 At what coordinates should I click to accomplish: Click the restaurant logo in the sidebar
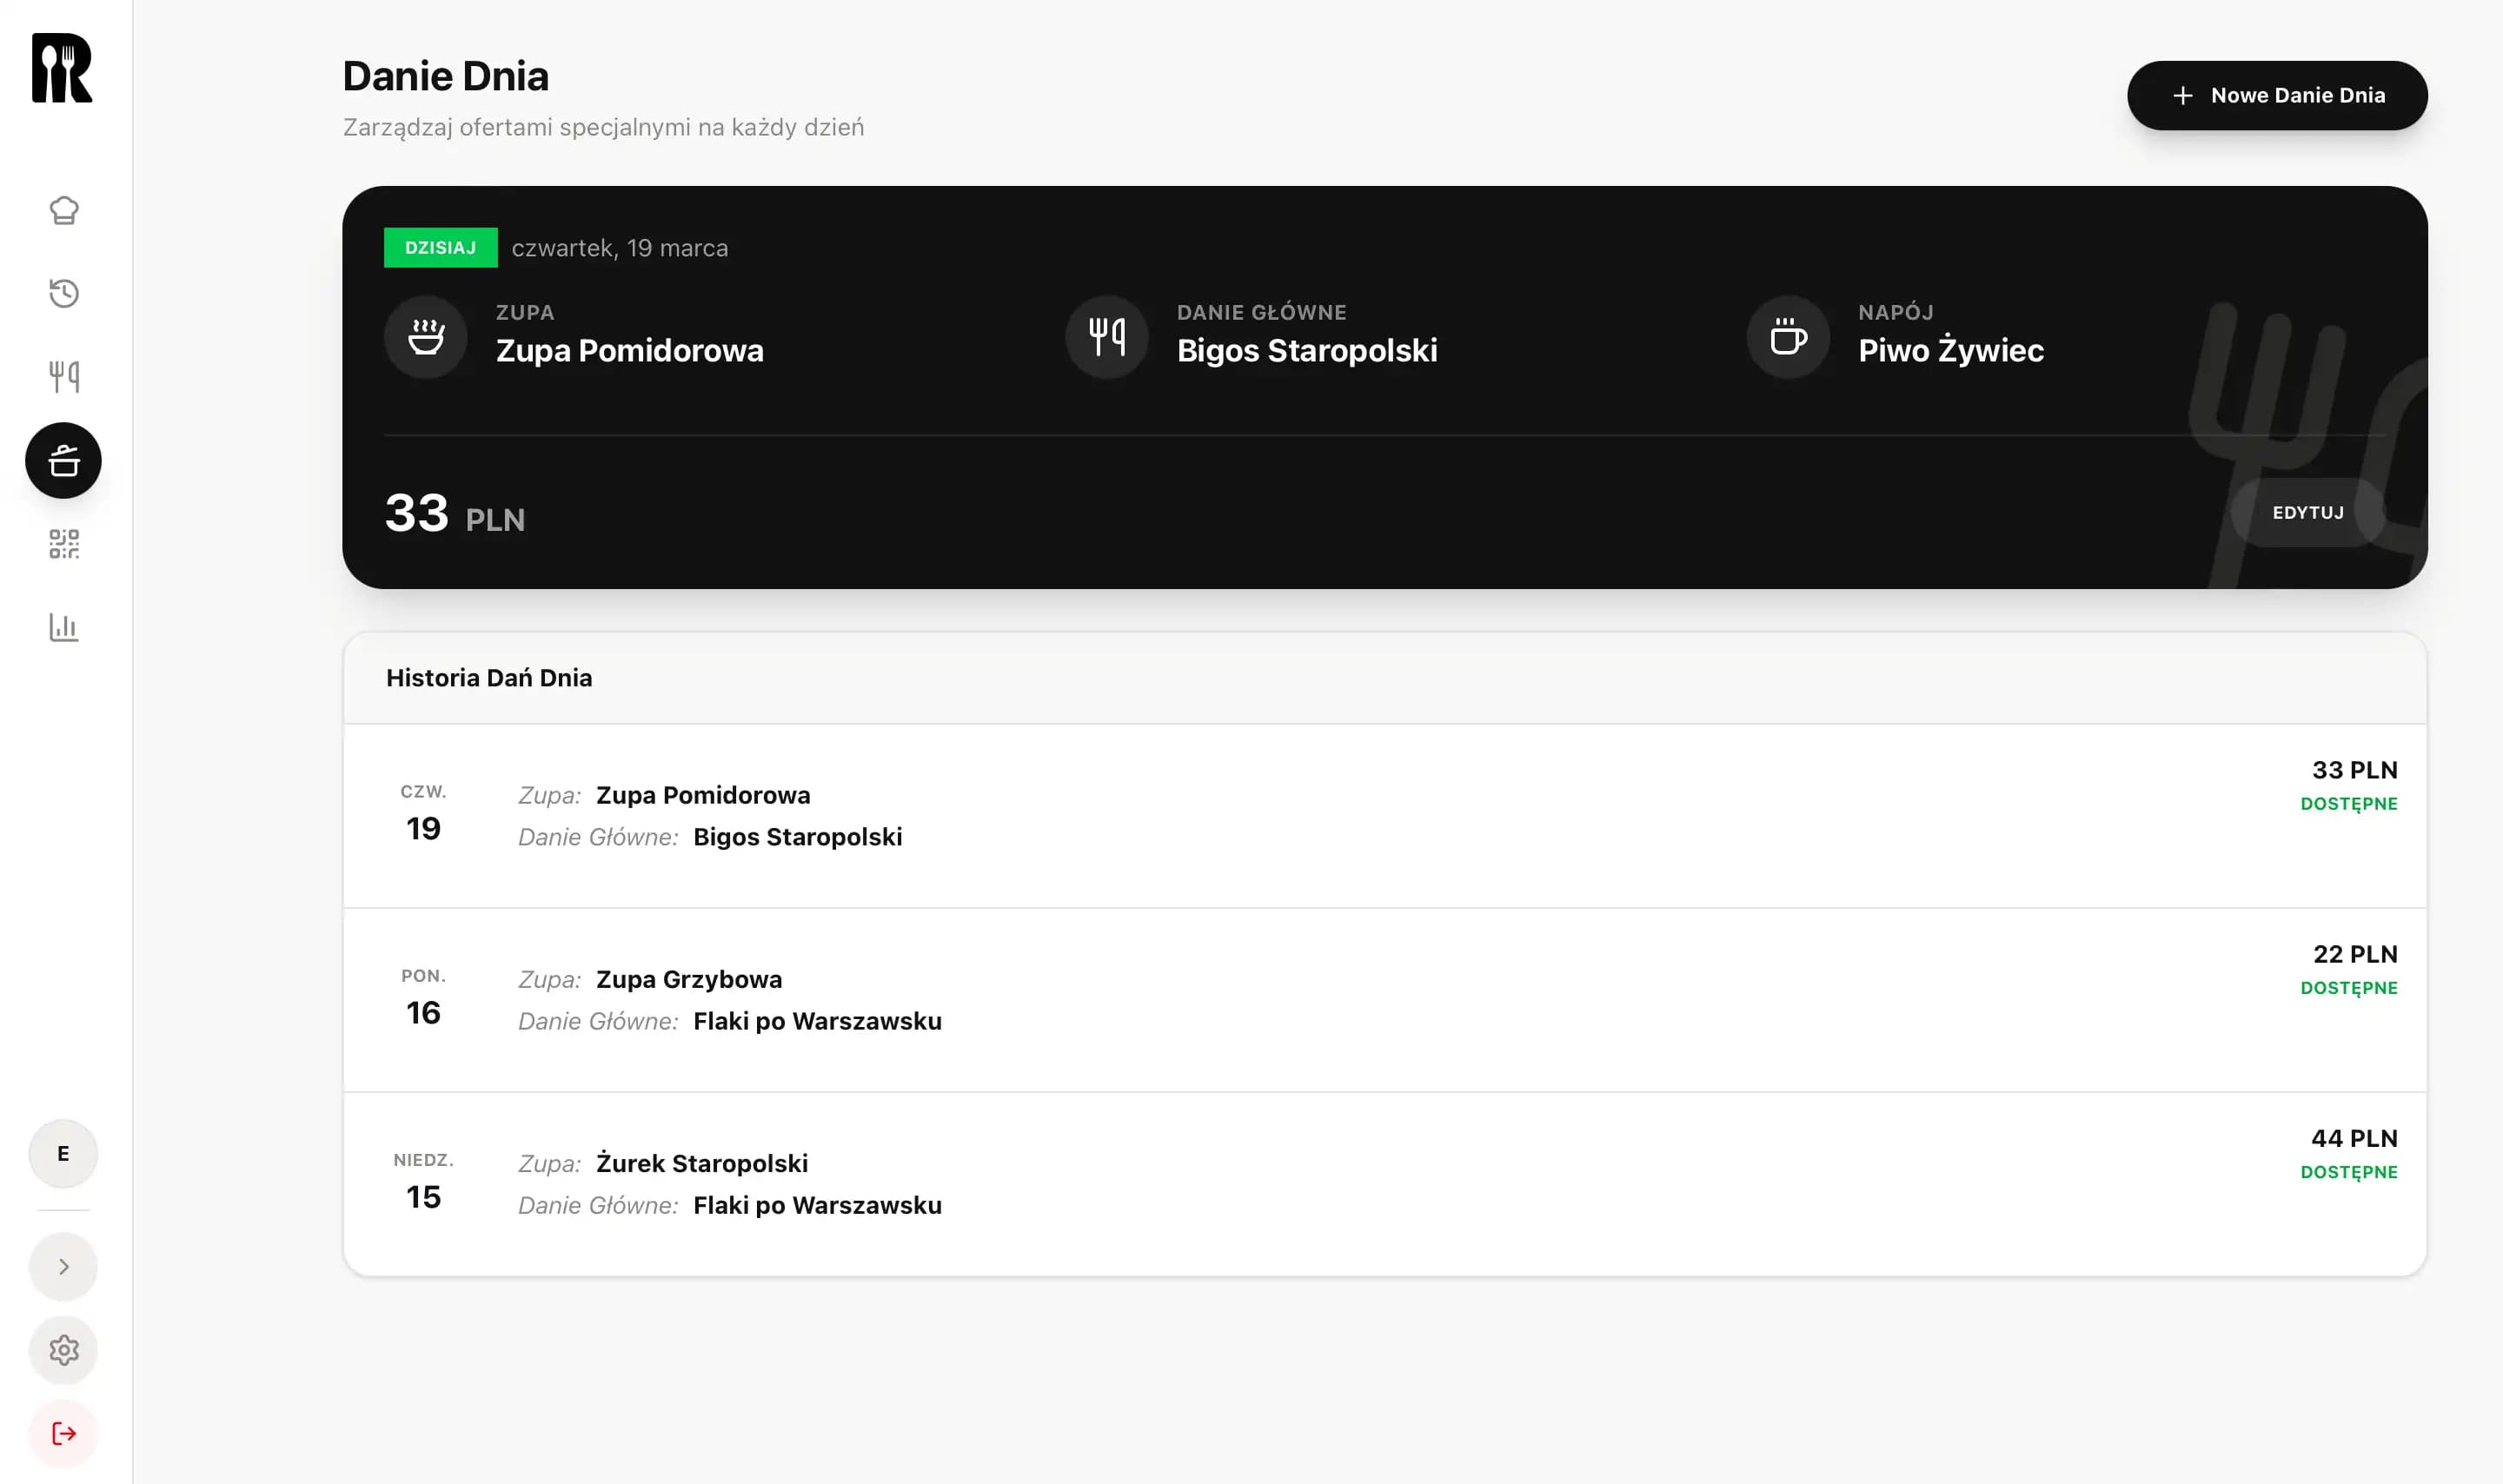click(62, 68)
